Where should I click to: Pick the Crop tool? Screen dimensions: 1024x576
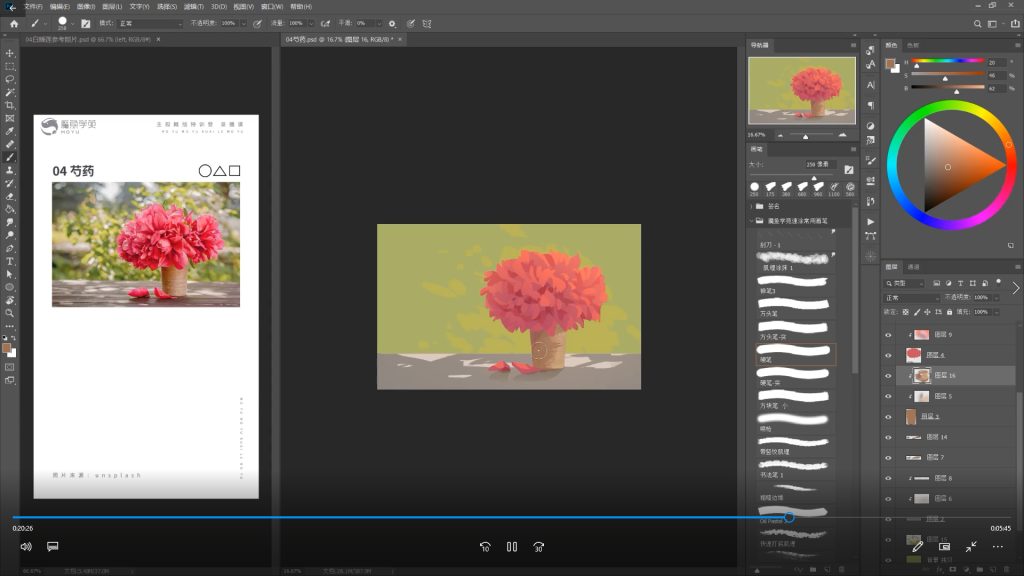[x=10, y=105]
